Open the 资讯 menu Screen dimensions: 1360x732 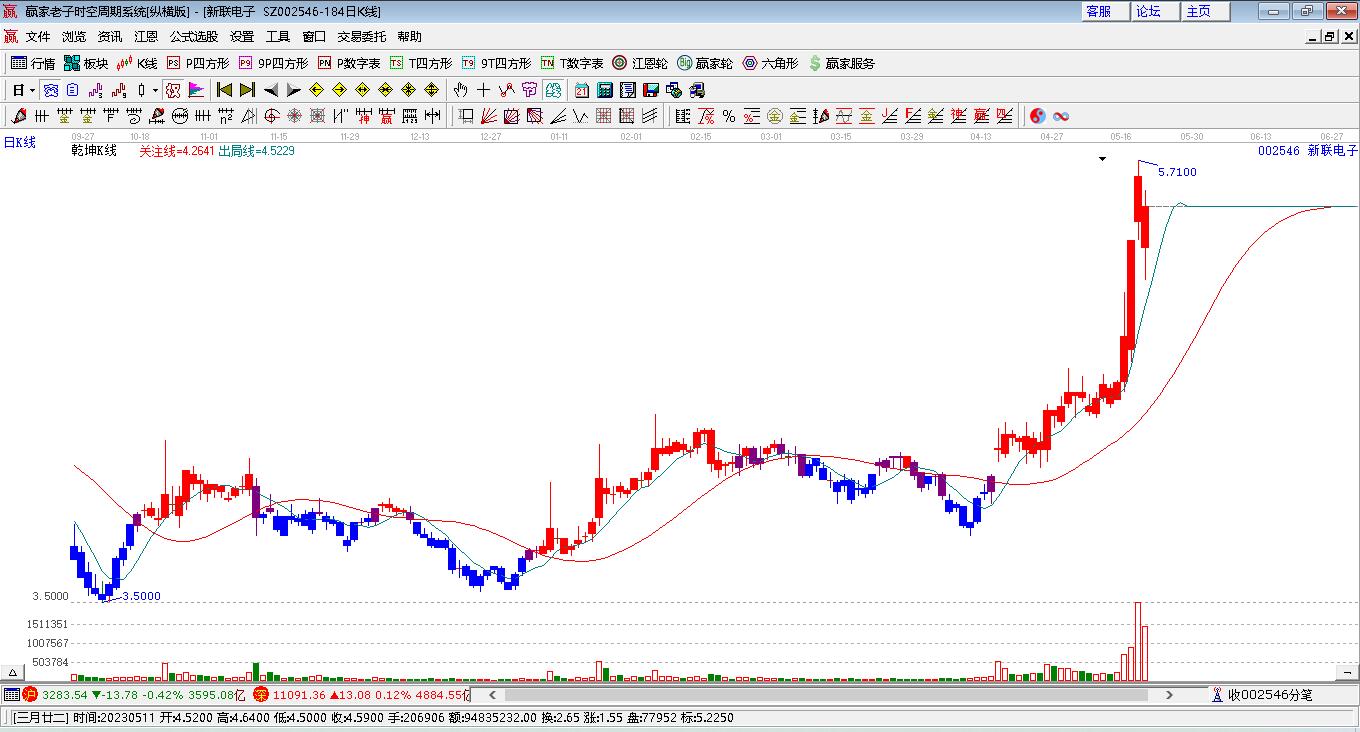(x=110, y=36)
